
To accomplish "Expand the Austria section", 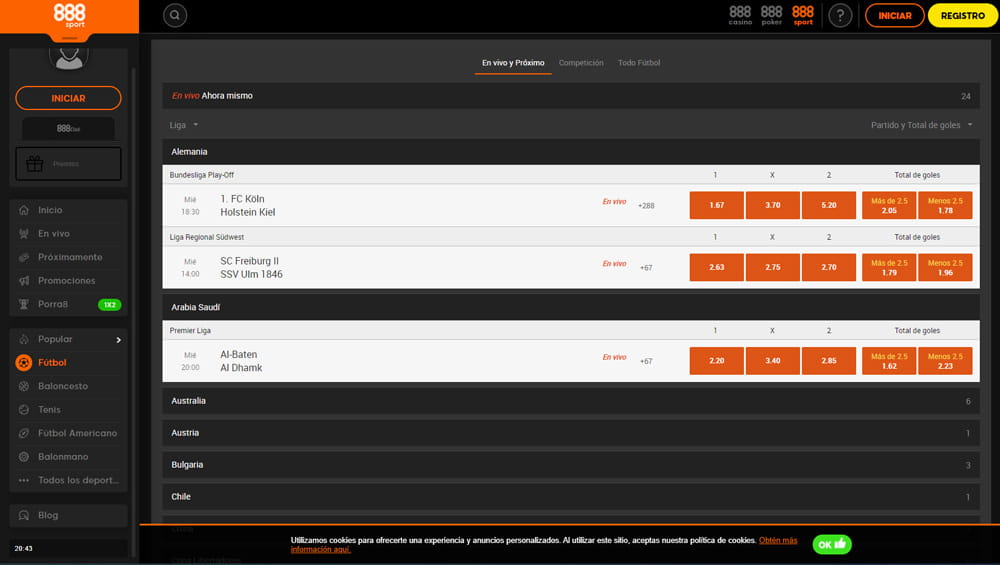I will 571,433.
